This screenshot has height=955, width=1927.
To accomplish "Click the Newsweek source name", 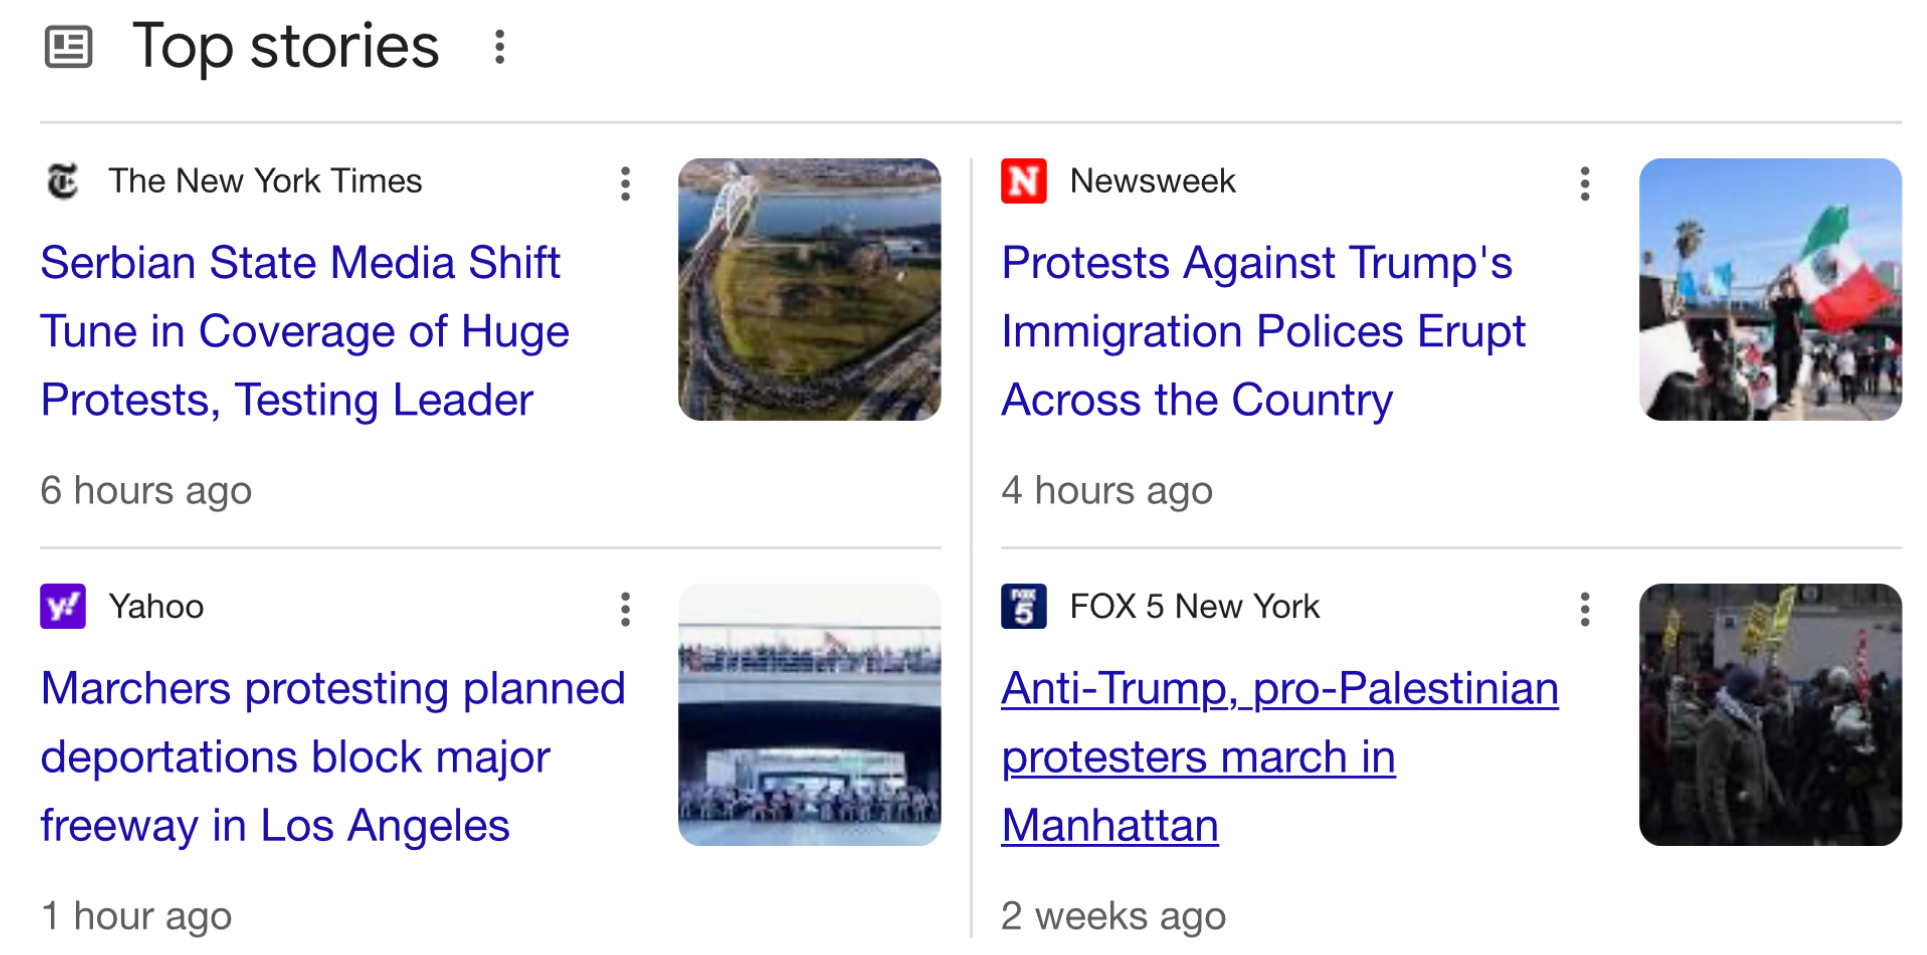I will (x=1152, y=181).
